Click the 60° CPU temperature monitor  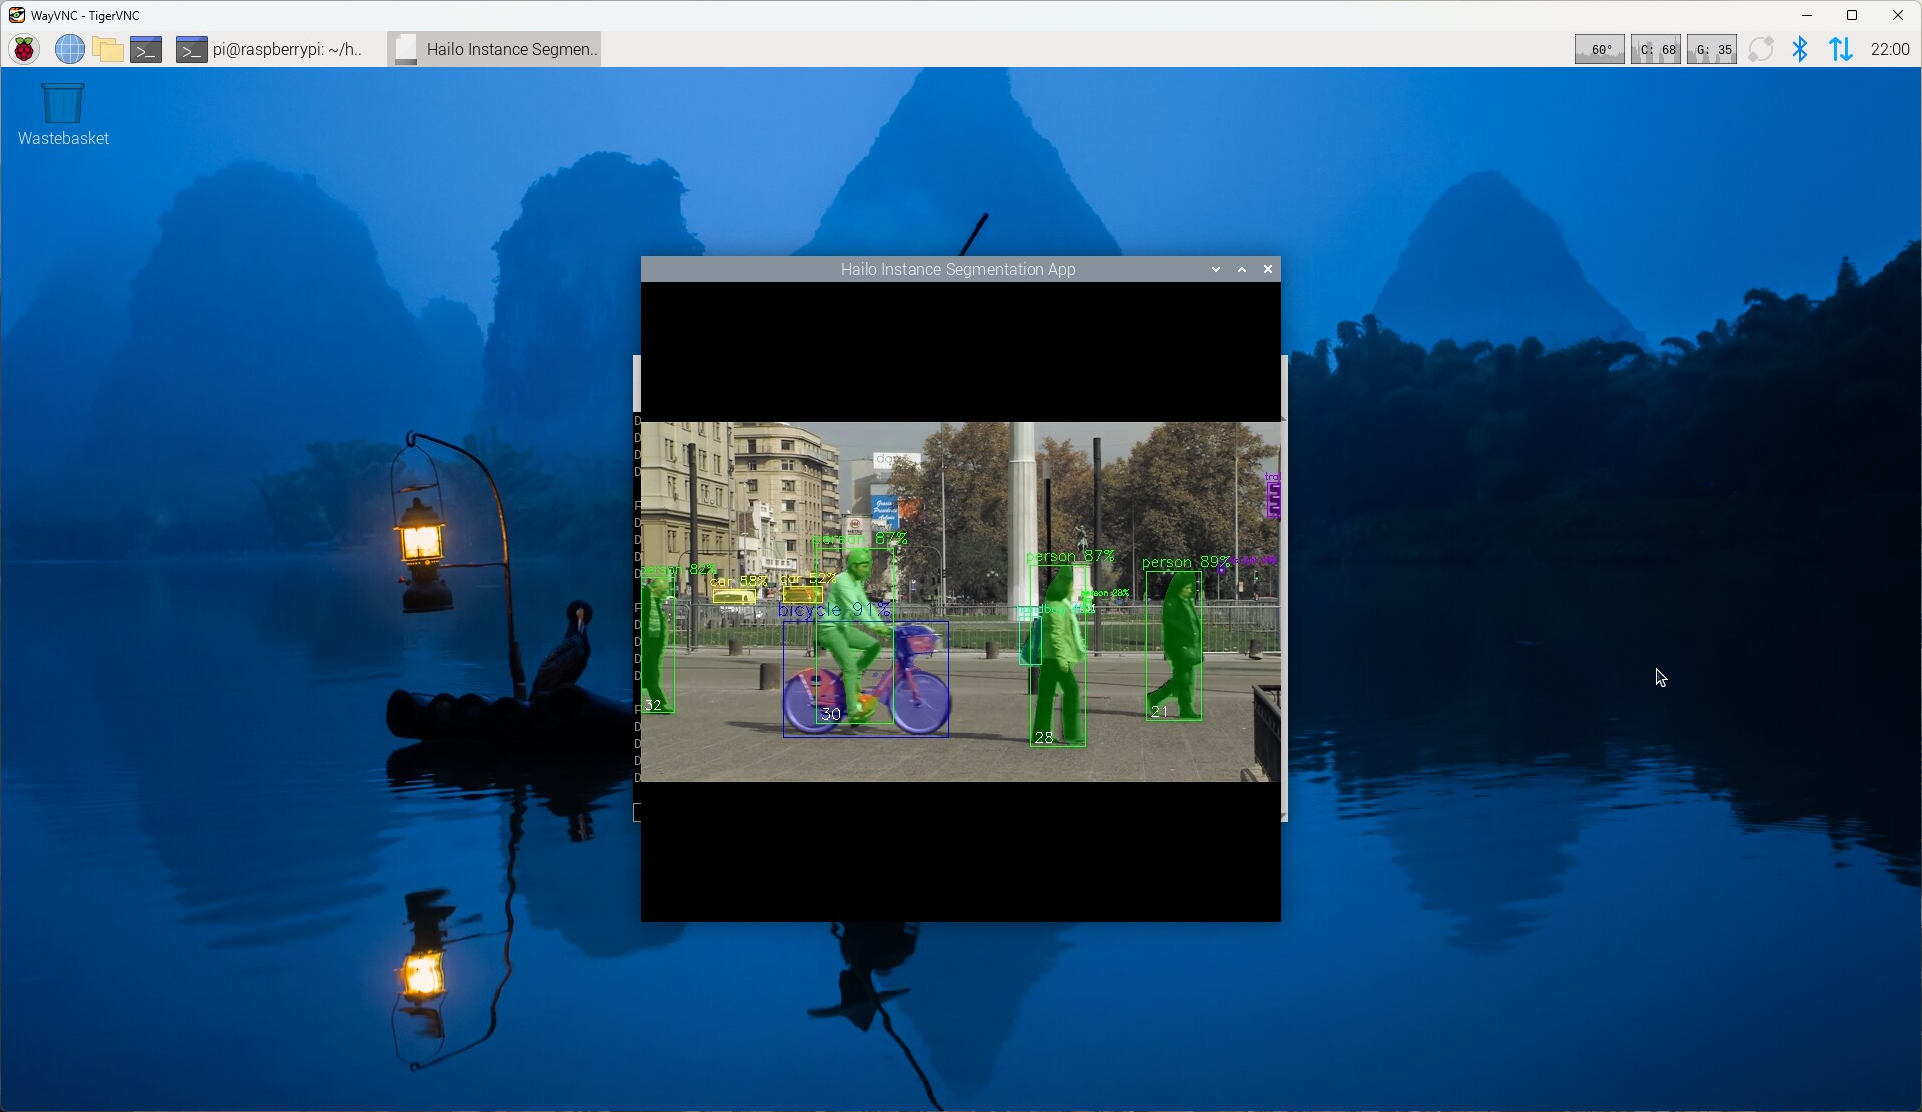point(1599,49)
